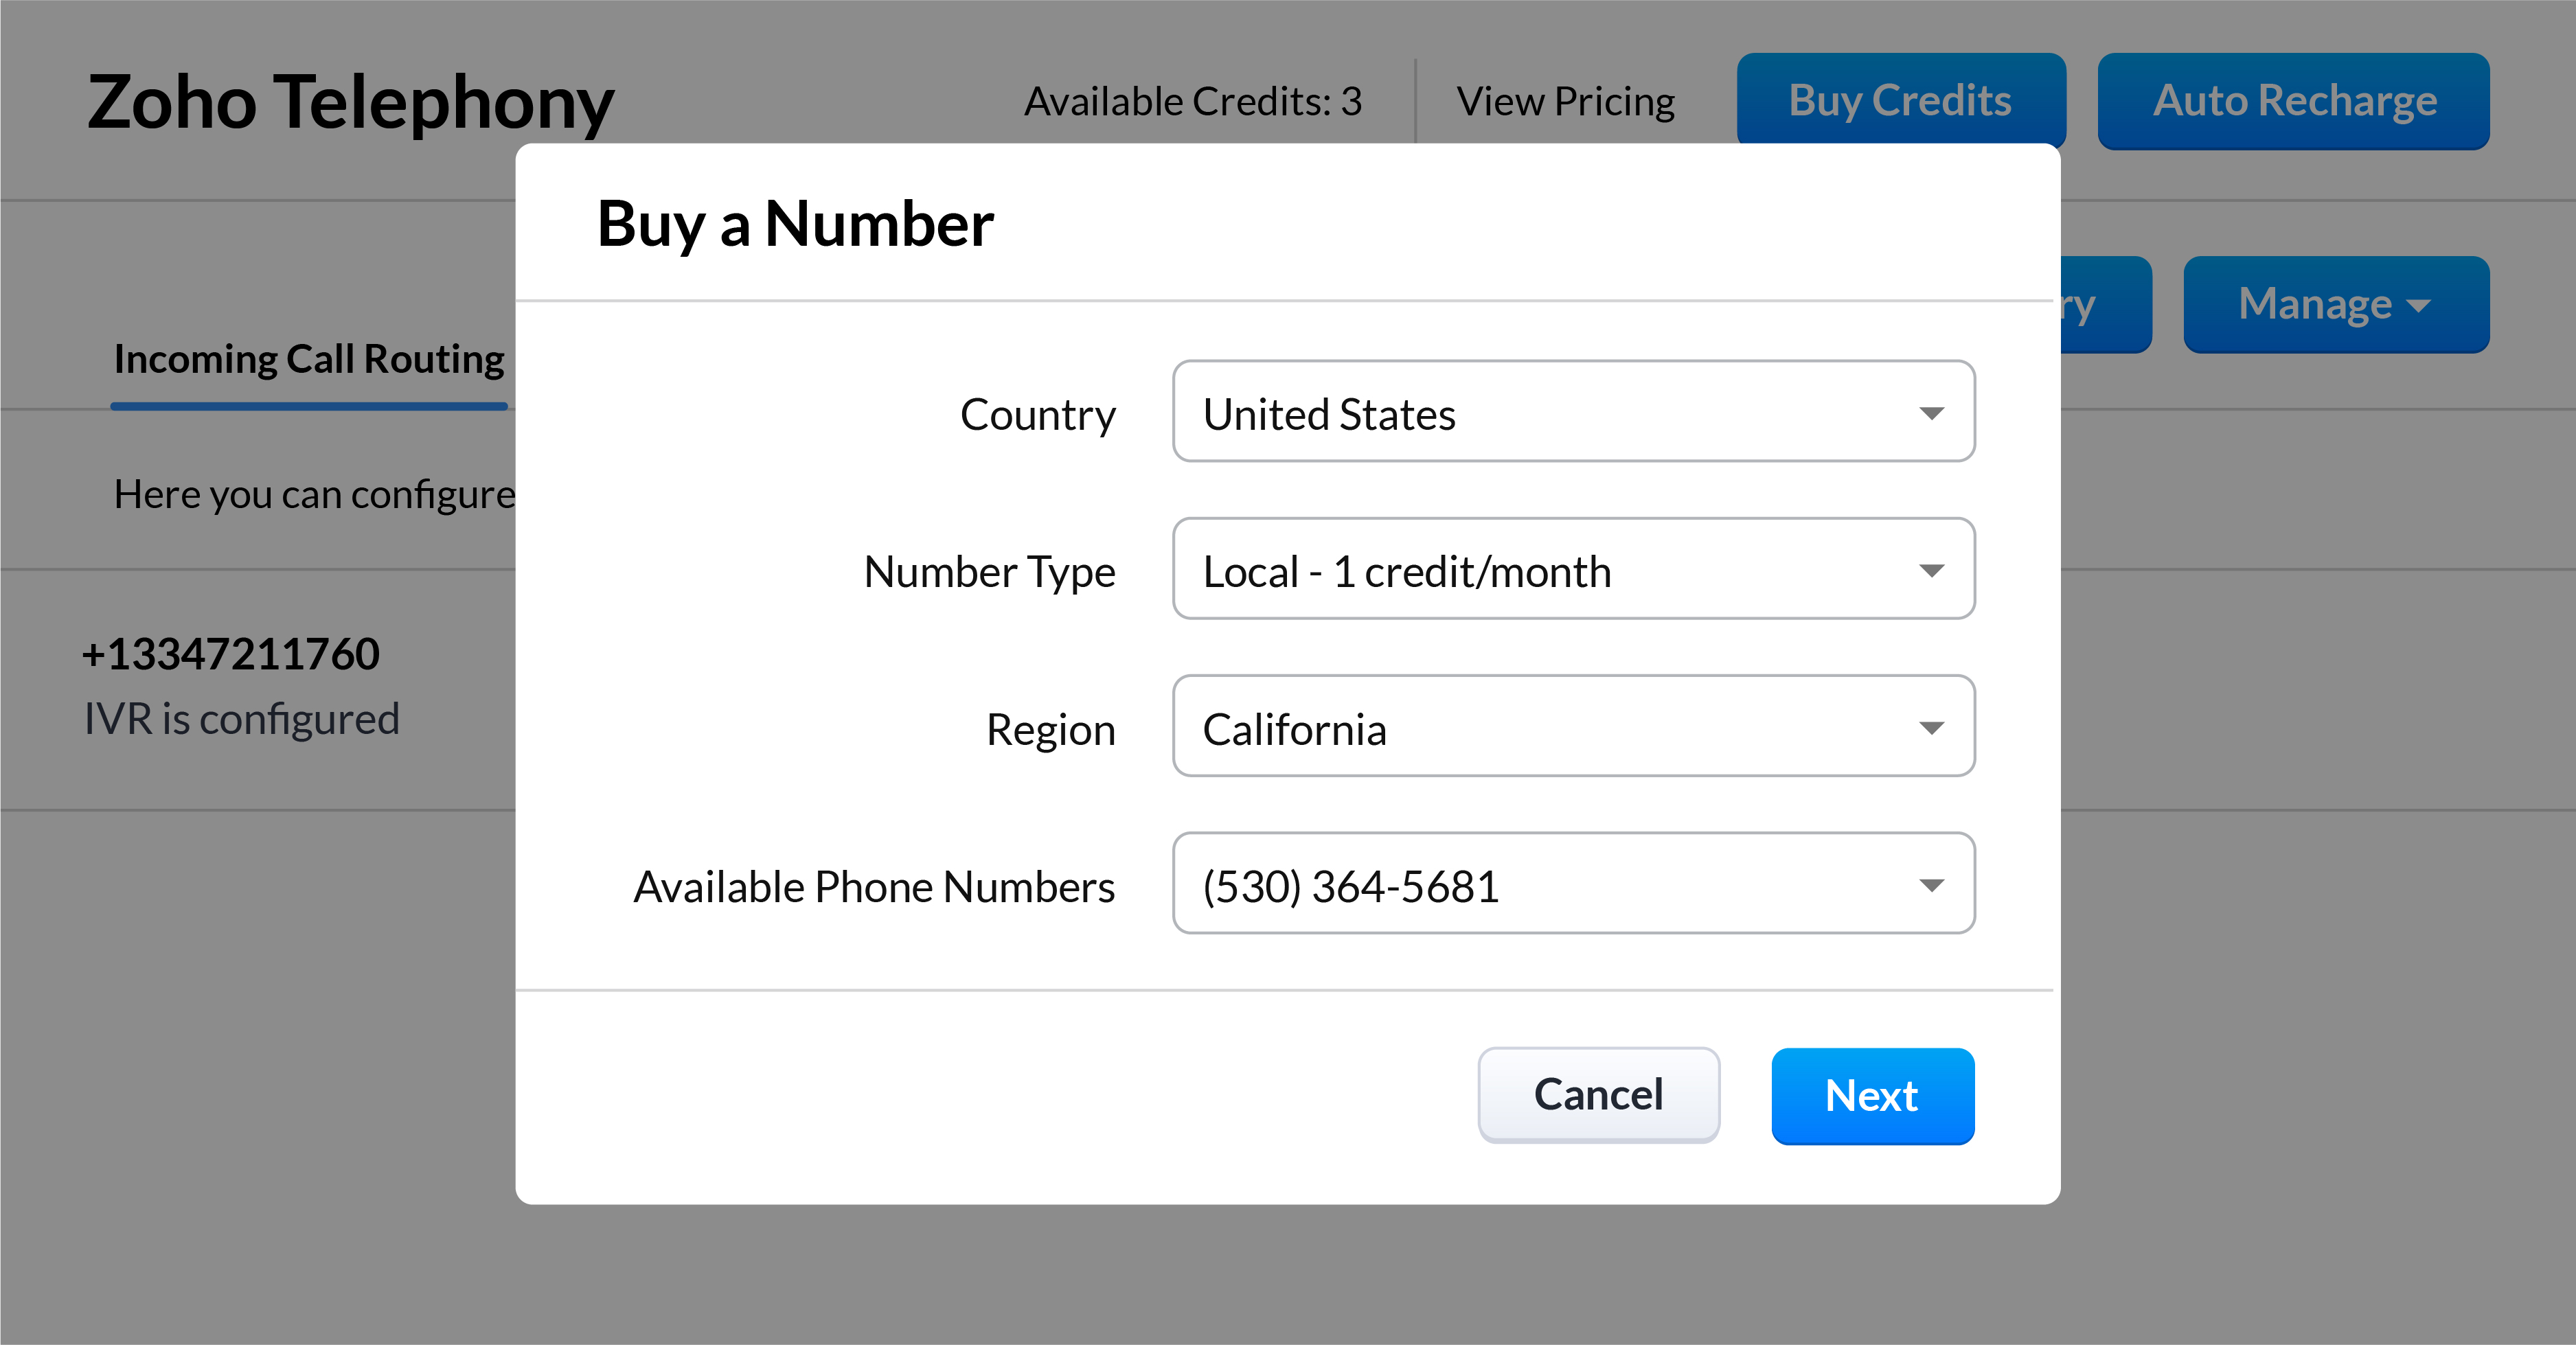This screenshot has height=1345, width=2576.
Task: Click the Available Credits: 3 label
Action: tap(1192, 101)
